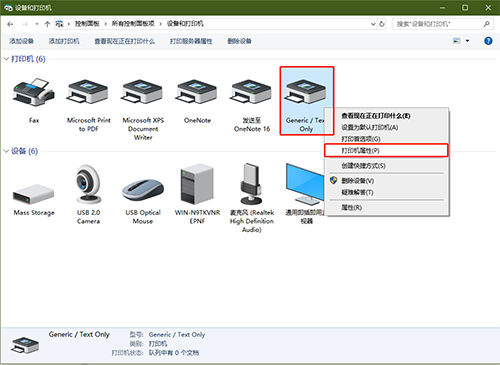Screen dimensions: 500x365
Task: Click the change view icon in toolbar
Action: (x=457, y=41)
